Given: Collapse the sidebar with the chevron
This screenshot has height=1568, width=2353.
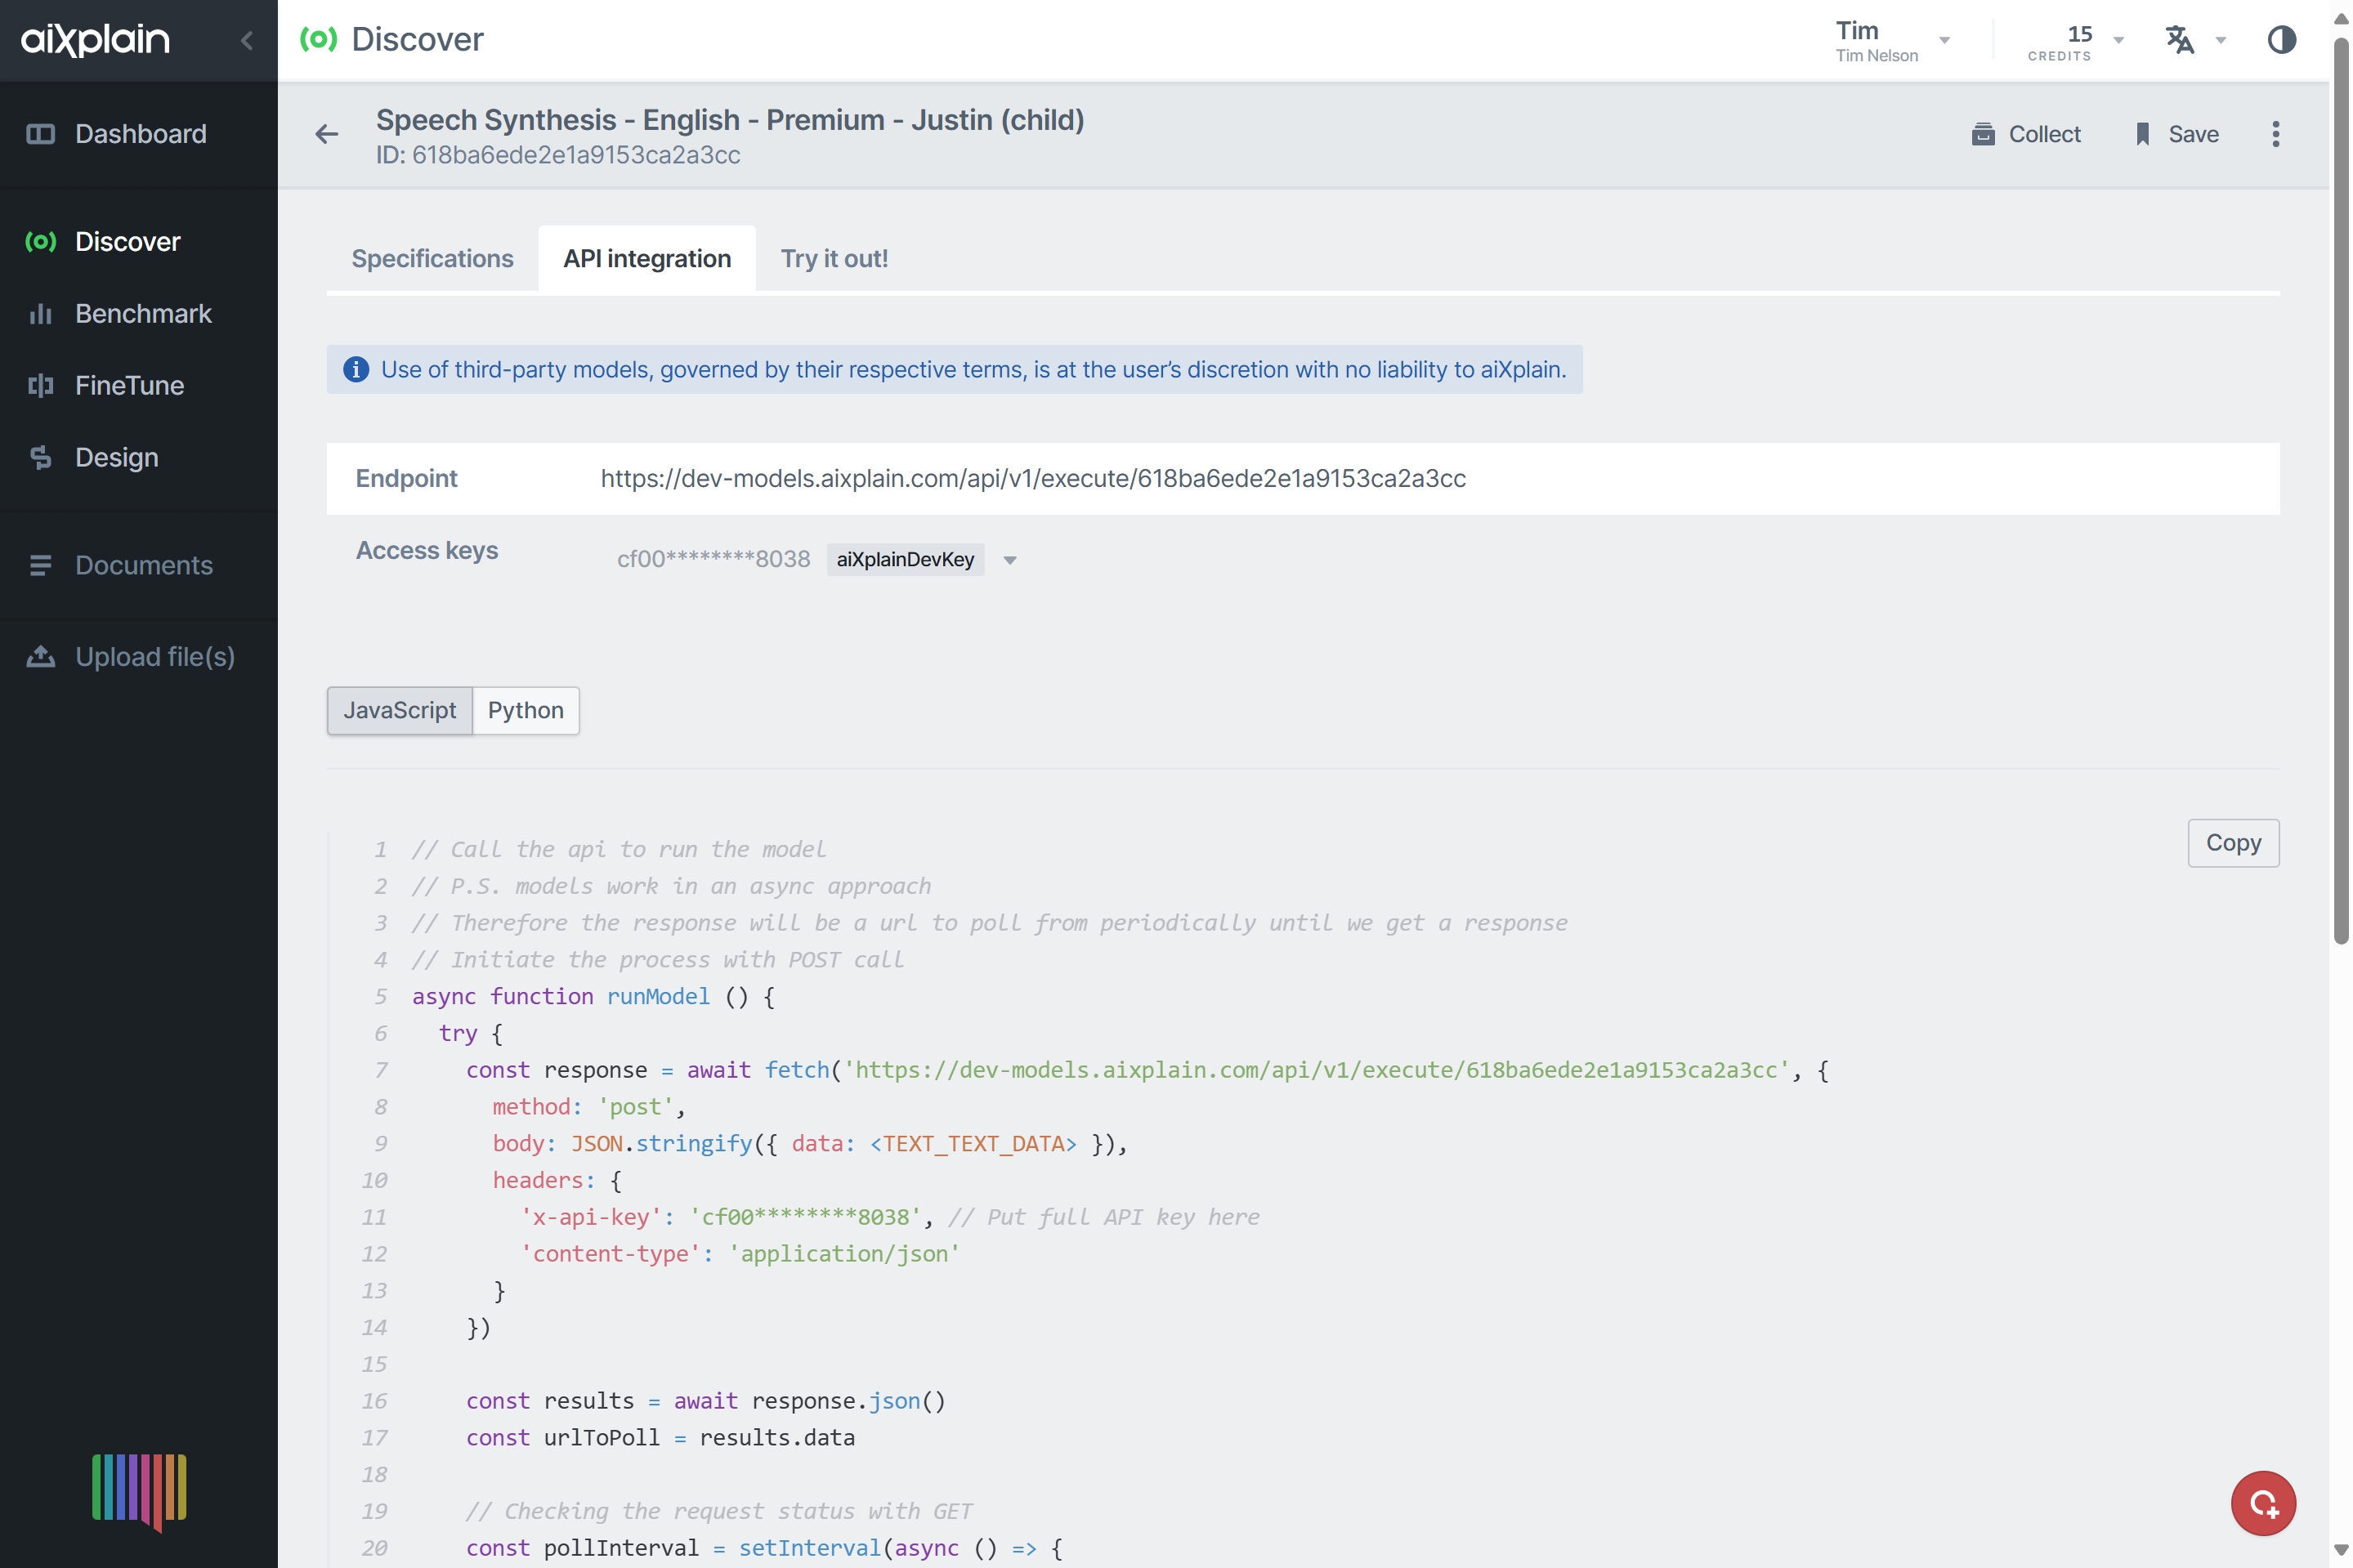Looking at the screenshot, I should click(x=247, y=40).
